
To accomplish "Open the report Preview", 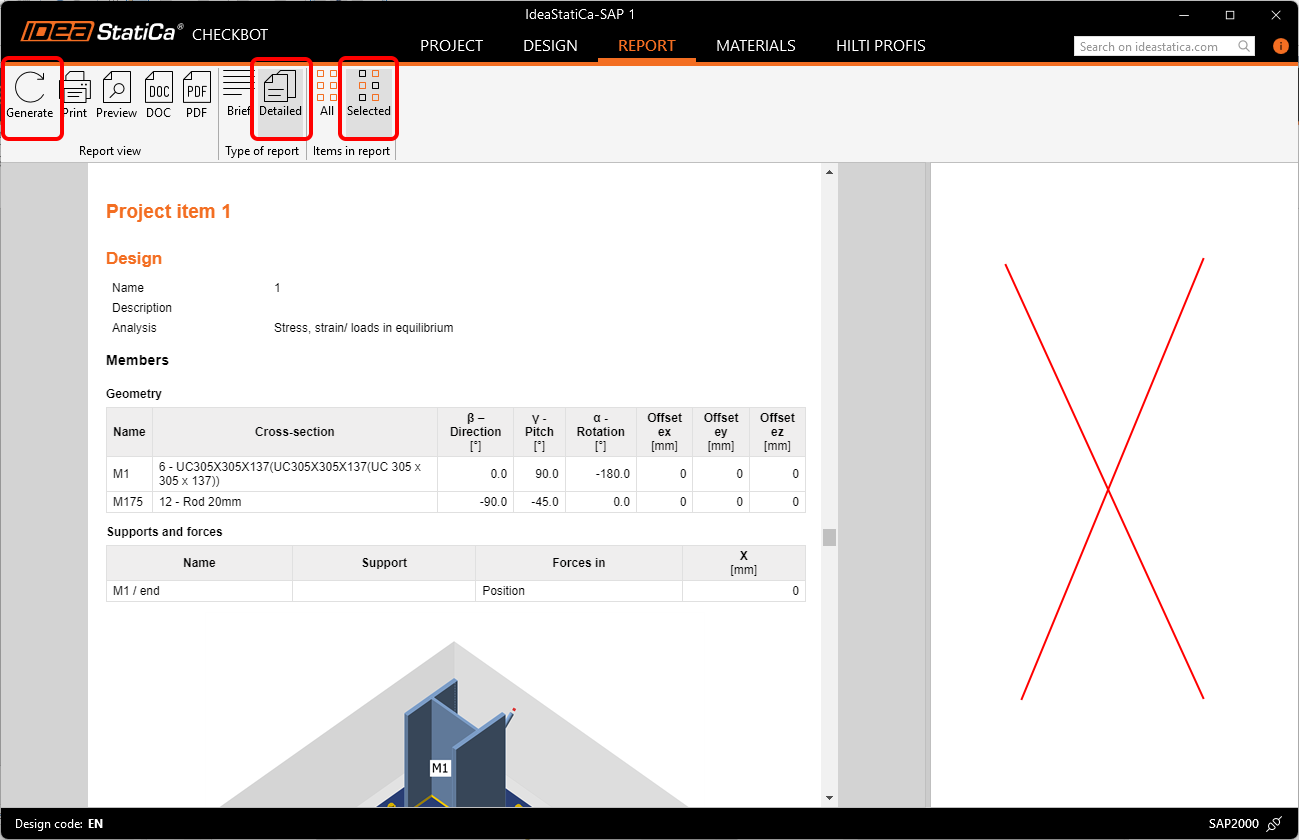I will click(x=116, y=95).
